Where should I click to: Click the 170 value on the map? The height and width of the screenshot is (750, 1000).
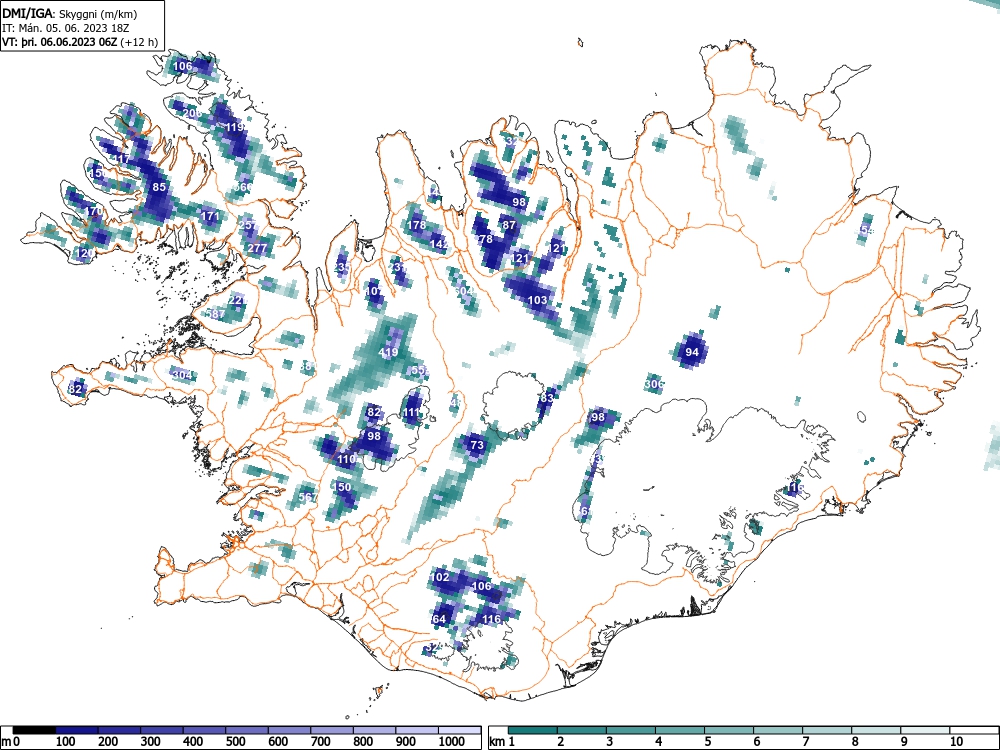(94, 210)
